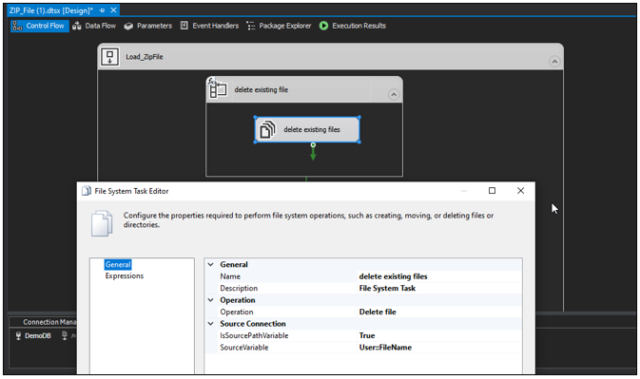This screenshot has width=640, height=379.
Task: Click the pin icon on ZIP_File tab
Action: [x=102, y=10]
